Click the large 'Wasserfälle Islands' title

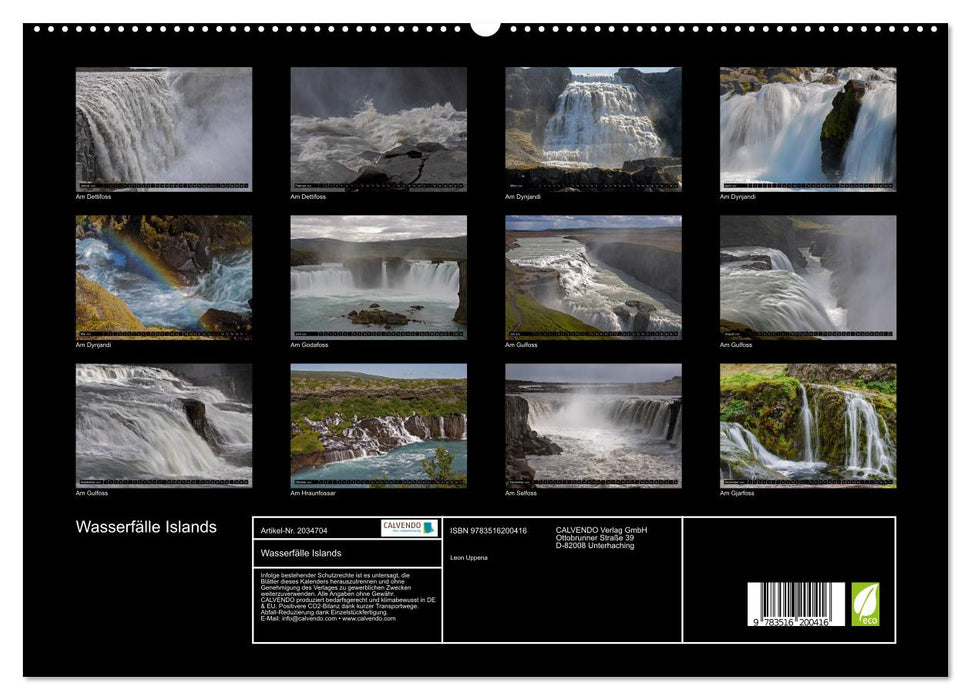146,527
